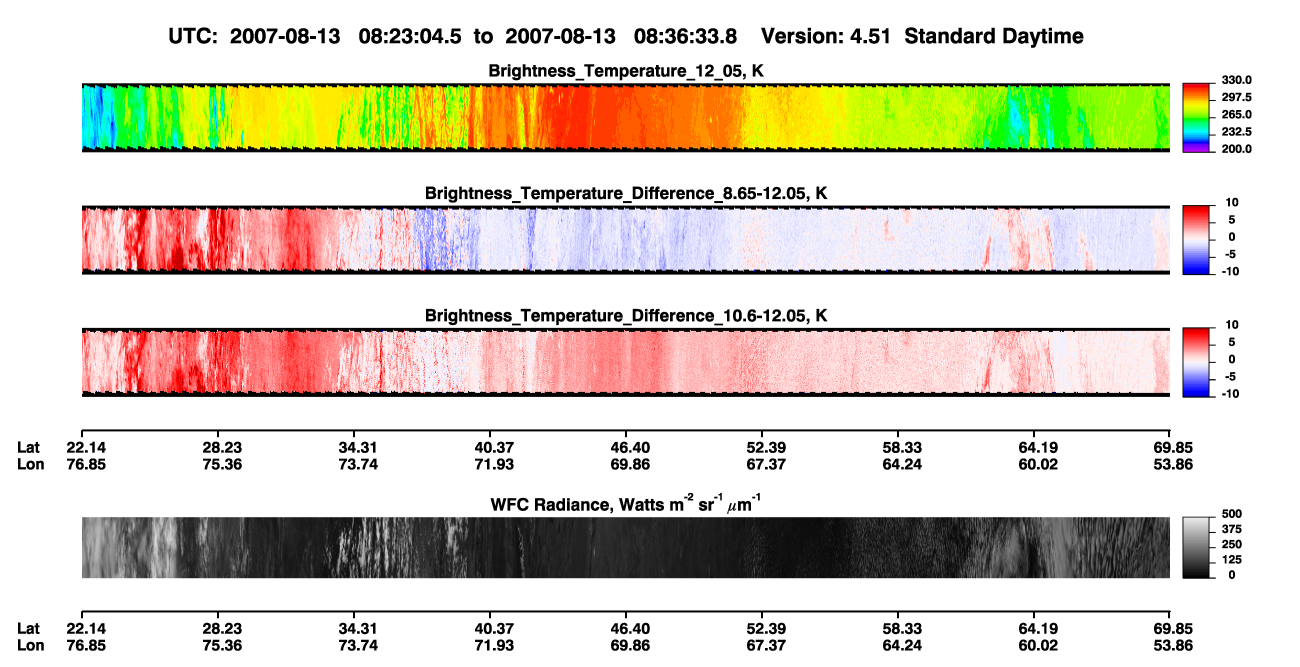Click the 'Lon' label under the 10.6-12.05 panel
The image size is (1300, 667).
(x=30, y=464)
